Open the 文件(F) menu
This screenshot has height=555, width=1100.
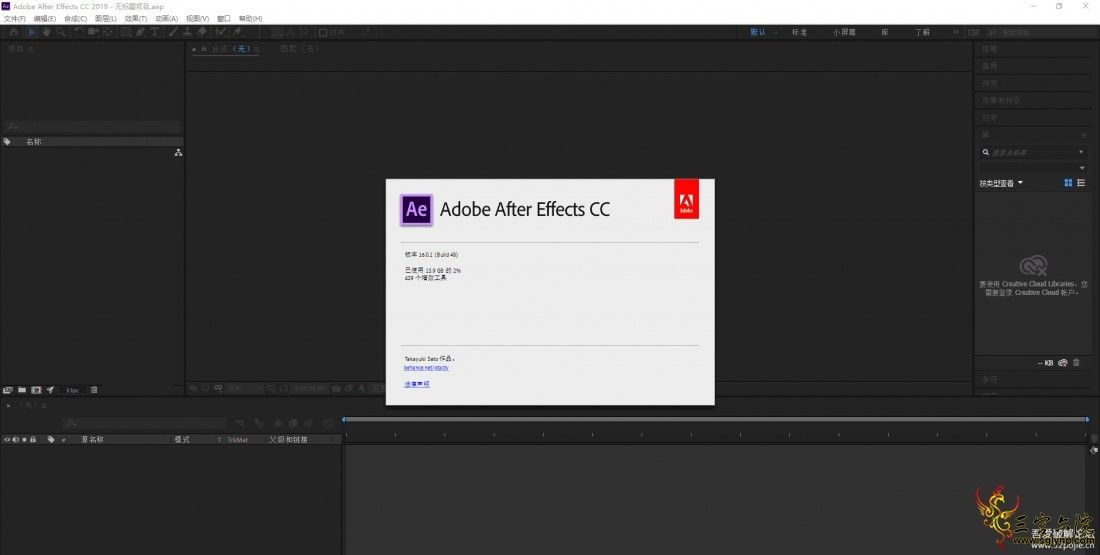point(15,19)
